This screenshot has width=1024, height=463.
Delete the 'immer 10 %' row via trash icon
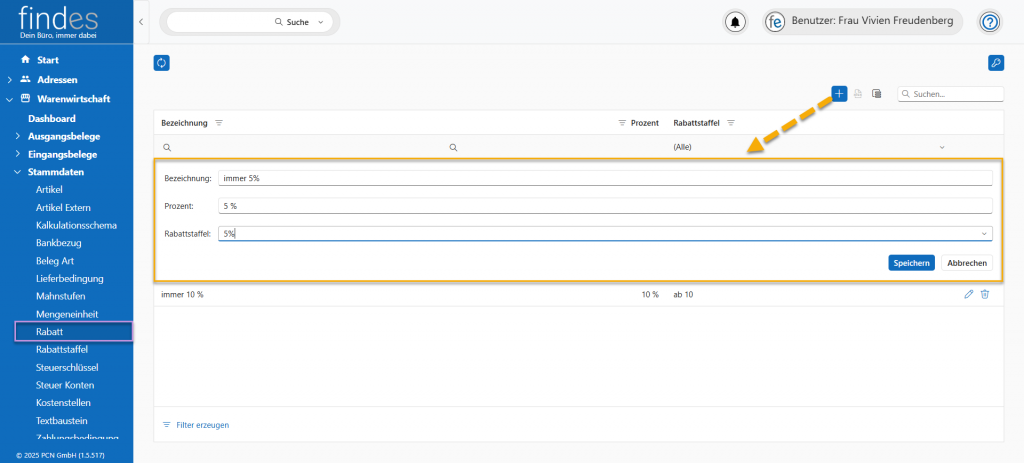tap(985, 294)
